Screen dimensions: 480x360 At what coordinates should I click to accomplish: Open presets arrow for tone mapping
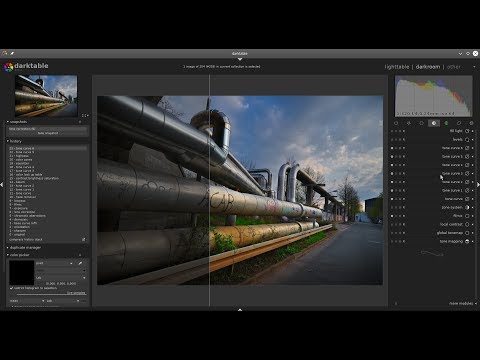tap(473, 241)
